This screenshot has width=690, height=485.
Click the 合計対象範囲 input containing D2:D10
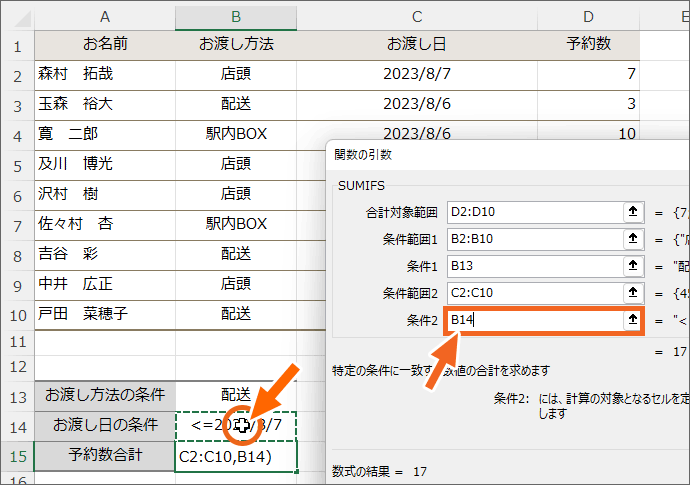[x=535, y=212]
